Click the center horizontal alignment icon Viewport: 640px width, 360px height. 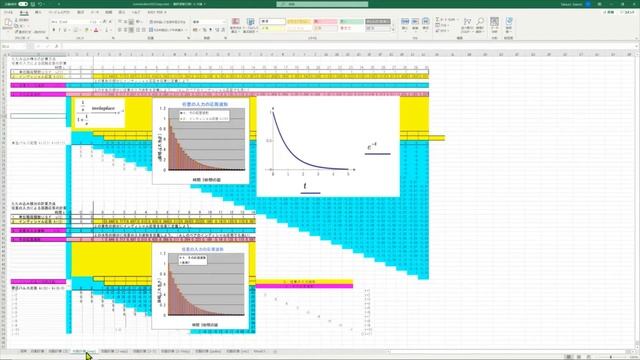[125, 30]
